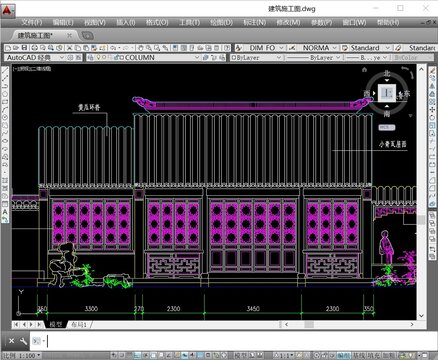Click the Cut scissors icon
This screenshot has width=438, height=360.
click(x=69, y=48)
